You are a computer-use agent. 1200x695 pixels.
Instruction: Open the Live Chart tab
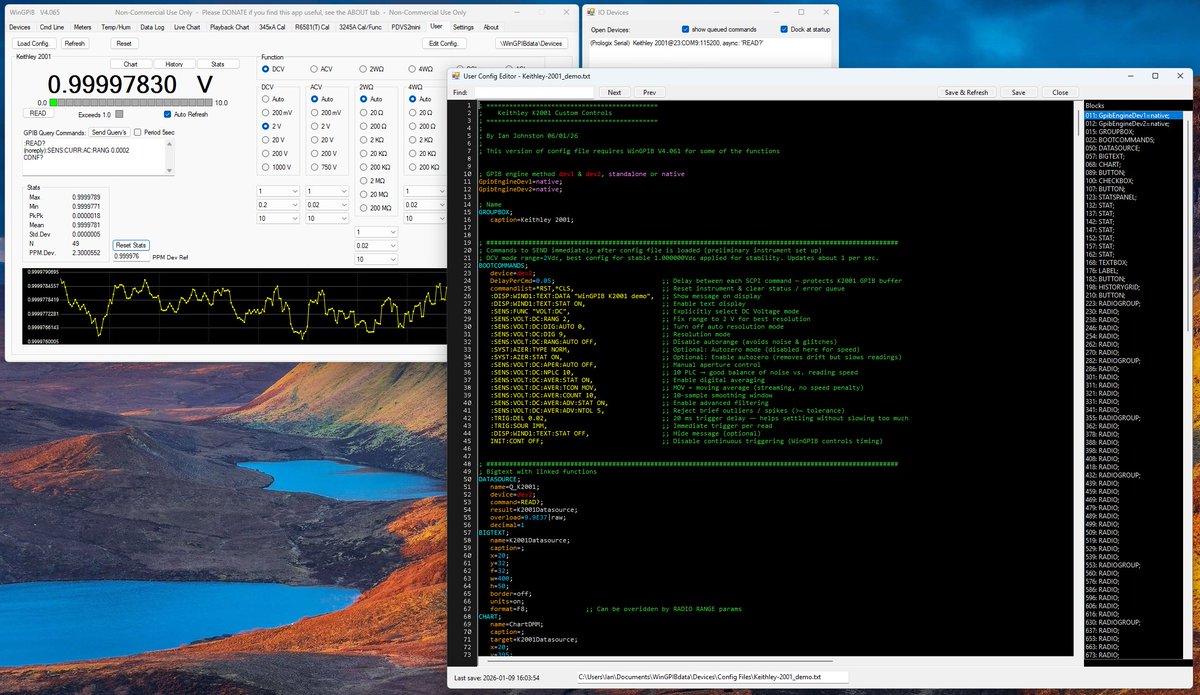pyautogui.click(x=187, y=27)
